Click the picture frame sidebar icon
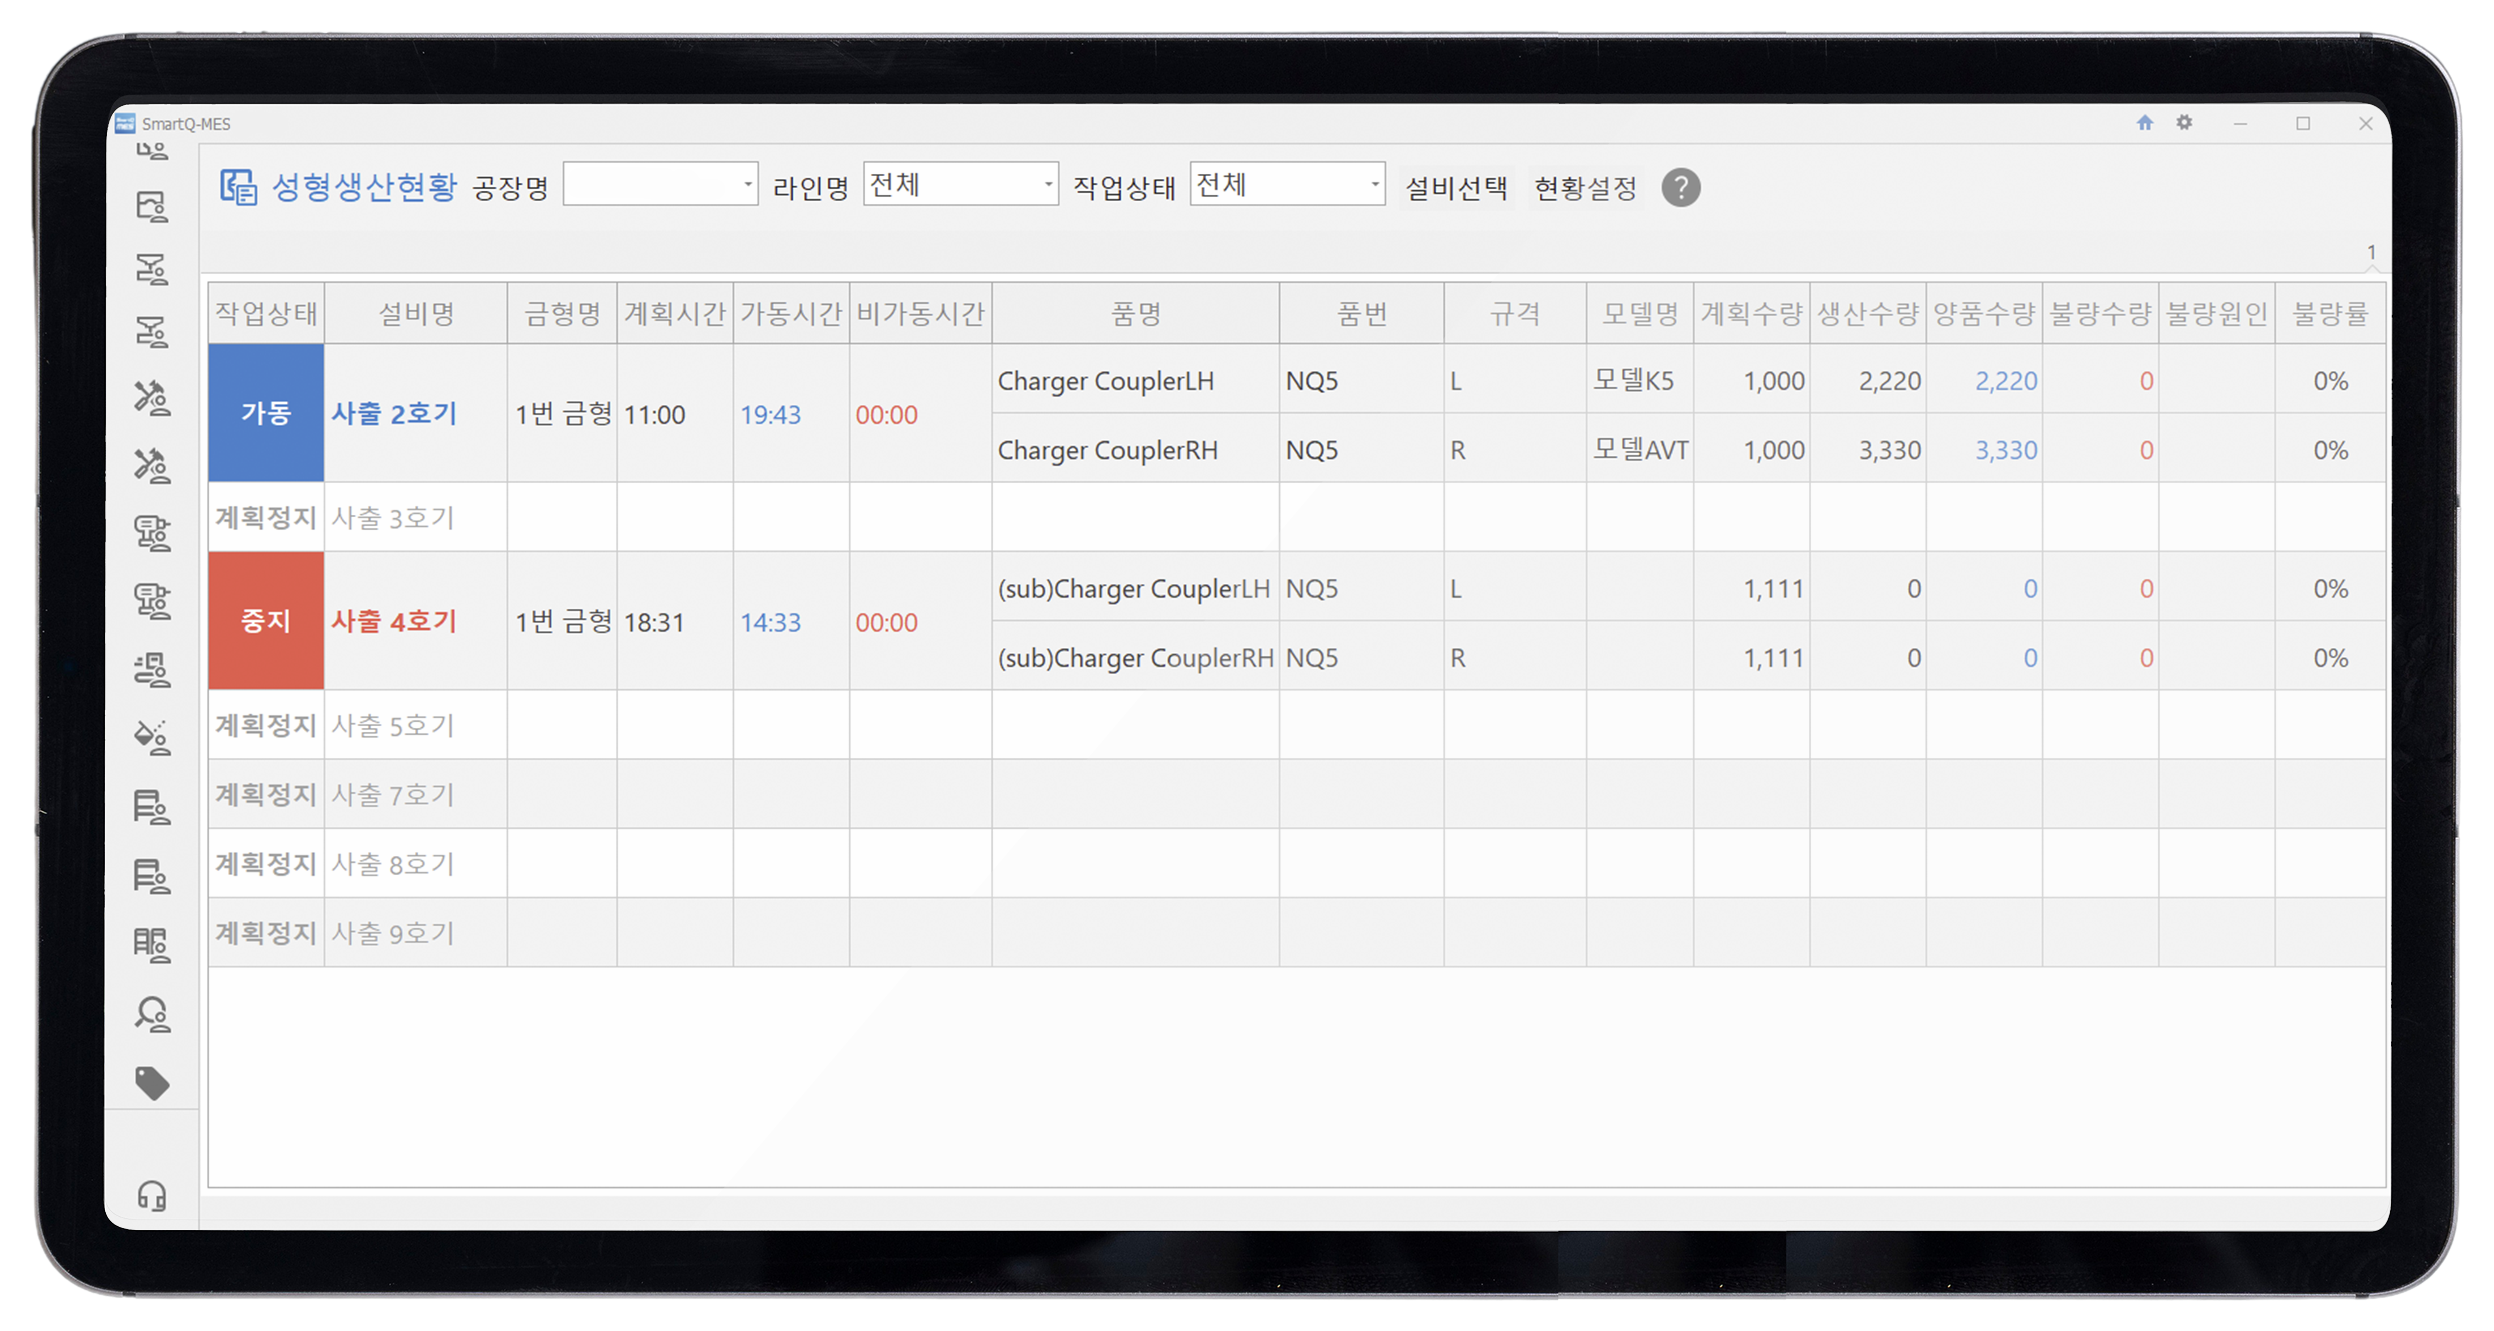Image resolution: width=2494 pixels, height=1331 pixels. pyautogui.click(x=152, y=207)
